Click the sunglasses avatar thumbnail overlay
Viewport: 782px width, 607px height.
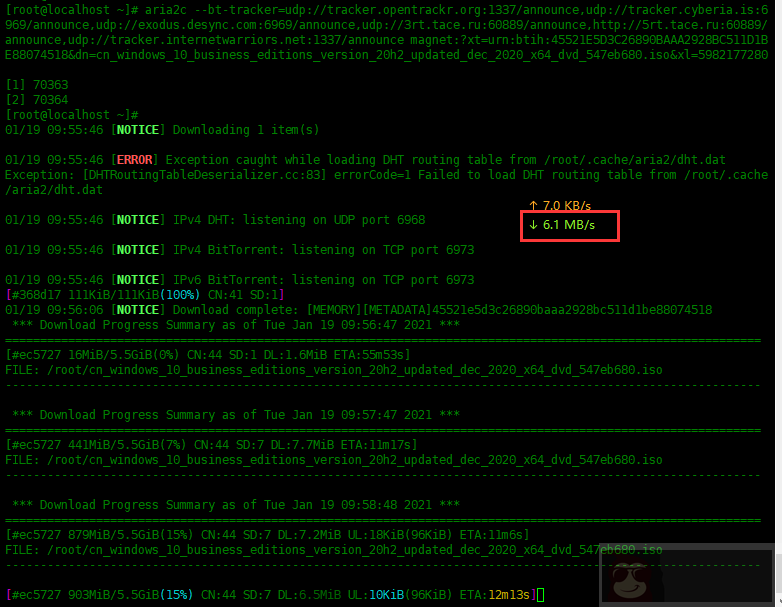(x=687, y=574)
